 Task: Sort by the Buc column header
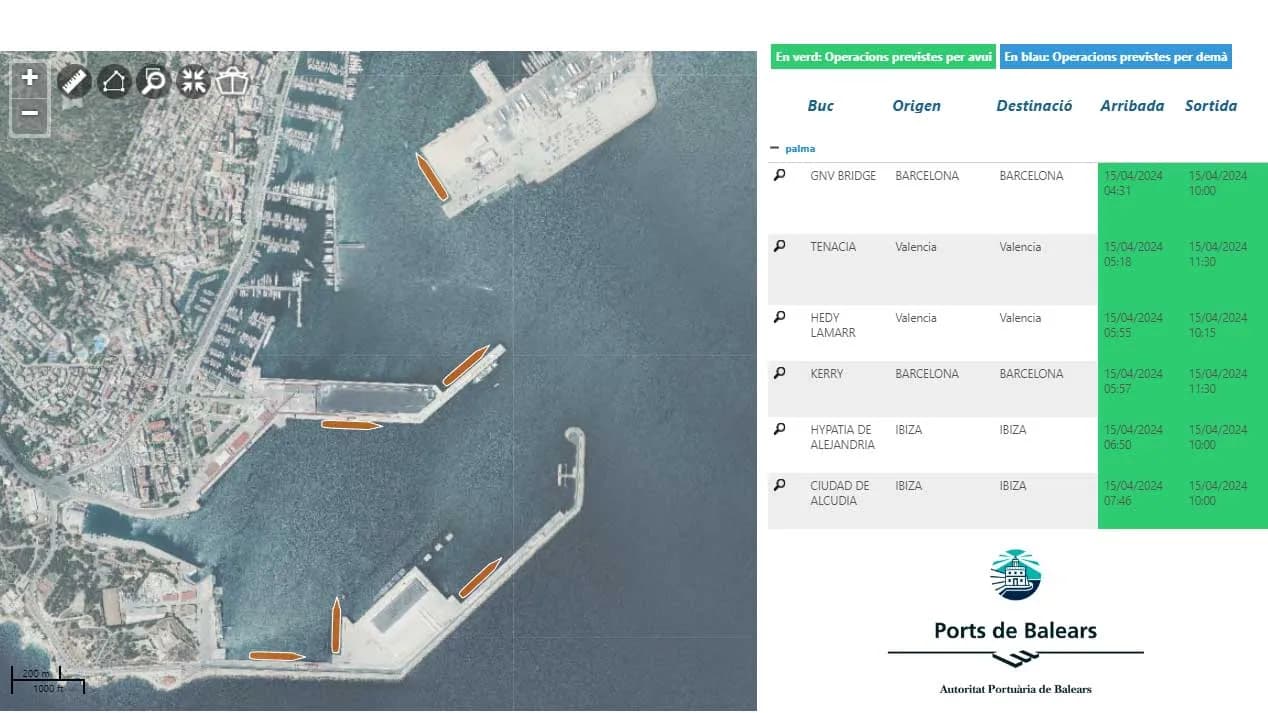(x=821, y=106)
